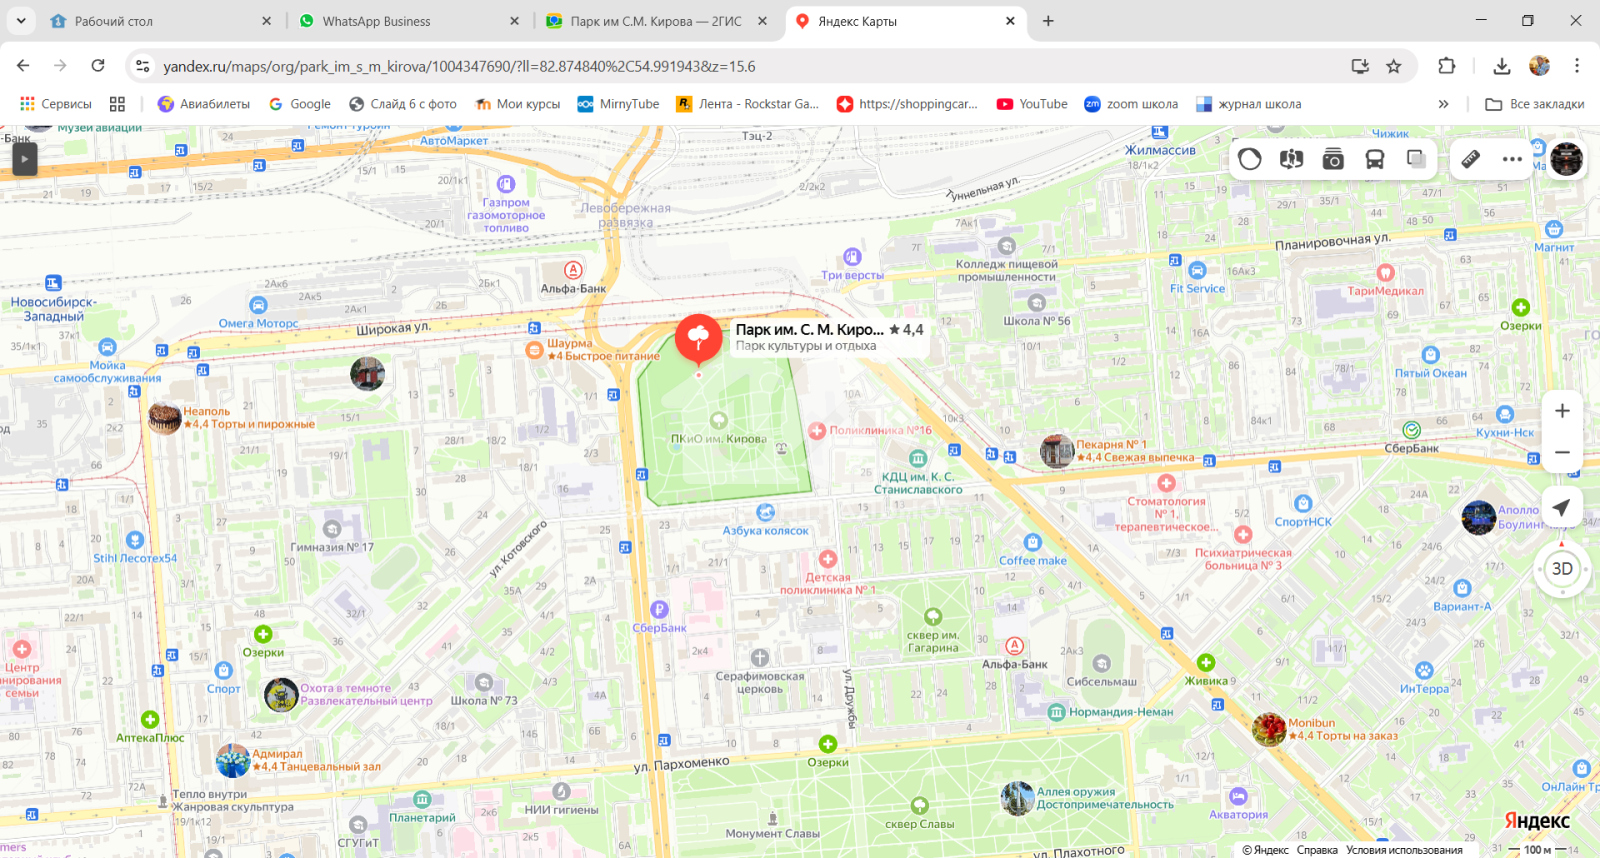The height and width of the screenshot is (858, 1600).
Task: Open a new browser tab
Action: [1048, 21]
